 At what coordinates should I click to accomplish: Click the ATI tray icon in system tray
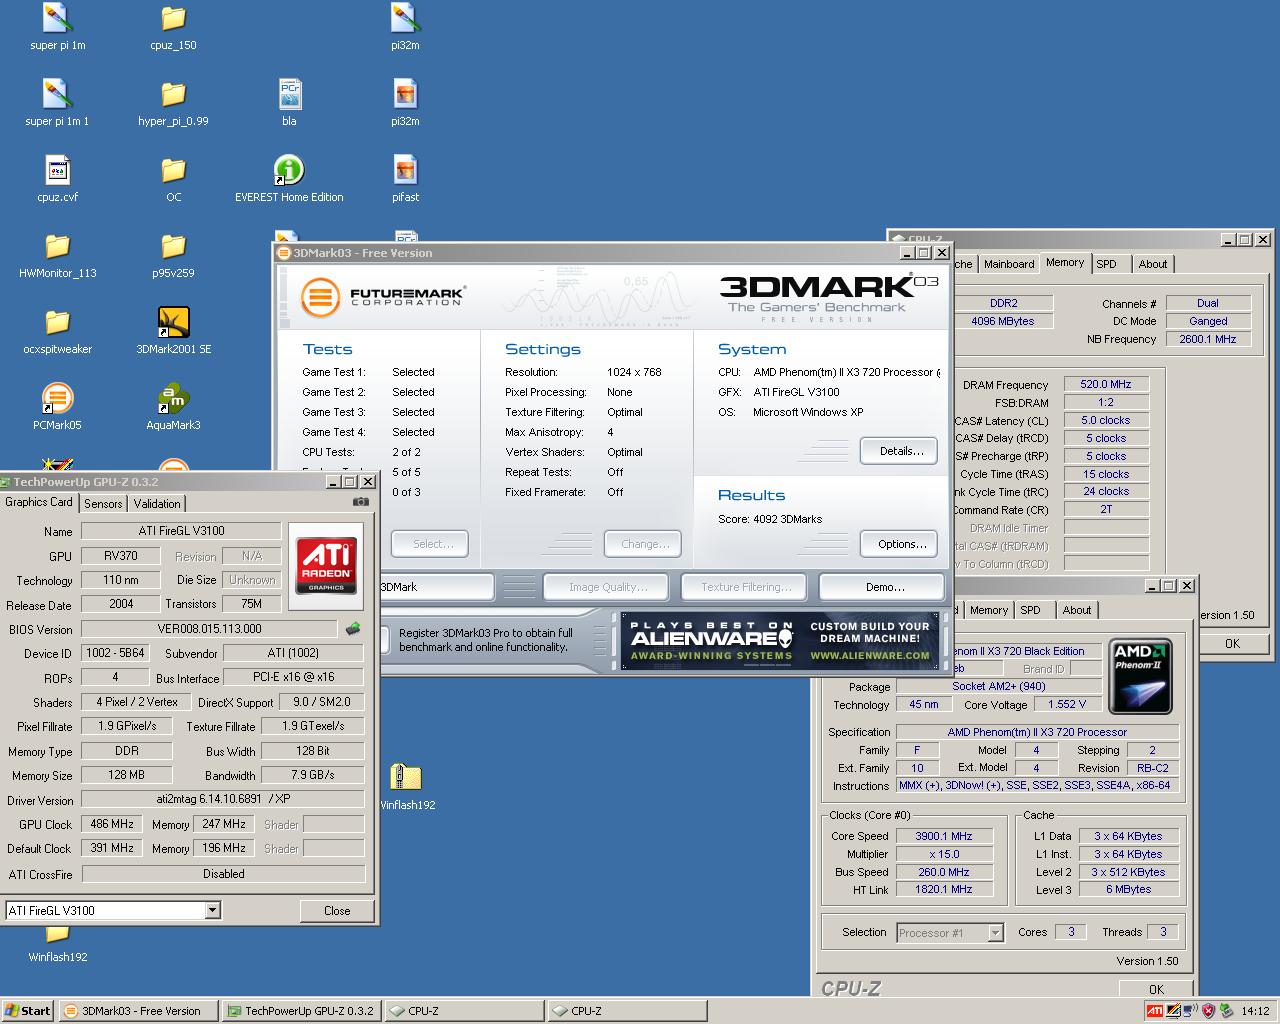tap(1155, 1011)
